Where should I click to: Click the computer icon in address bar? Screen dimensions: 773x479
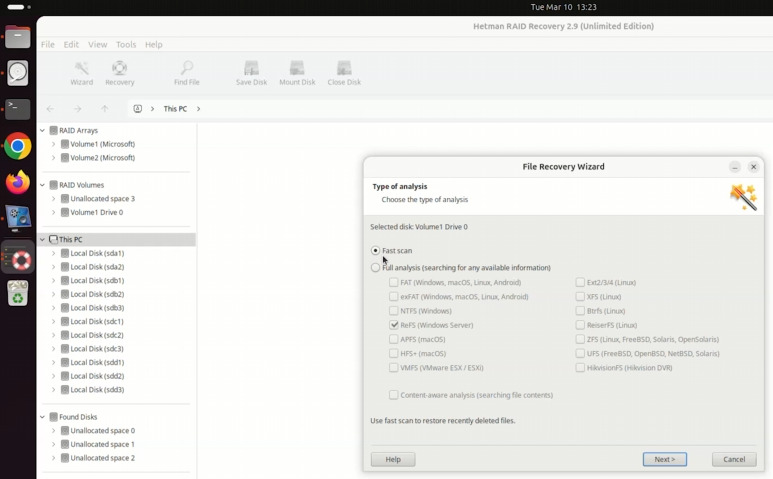point(138,108)
